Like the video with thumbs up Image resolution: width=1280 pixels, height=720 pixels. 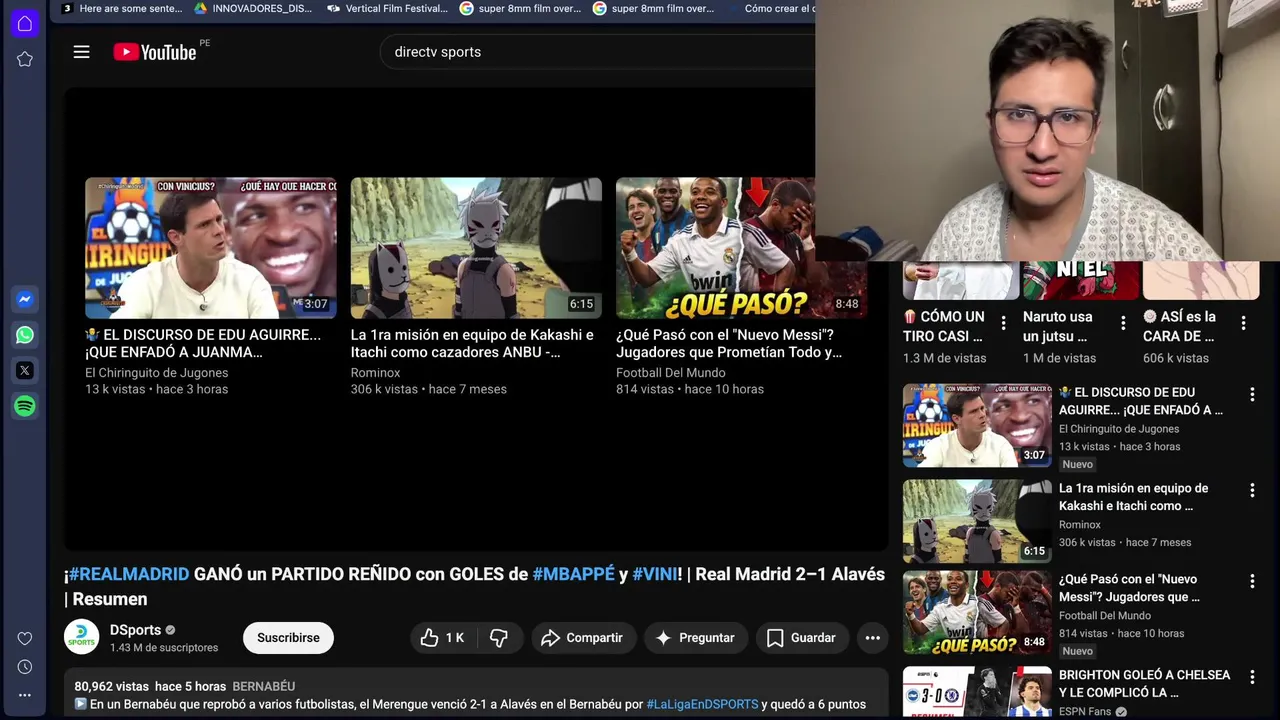(x=442, y=638)
